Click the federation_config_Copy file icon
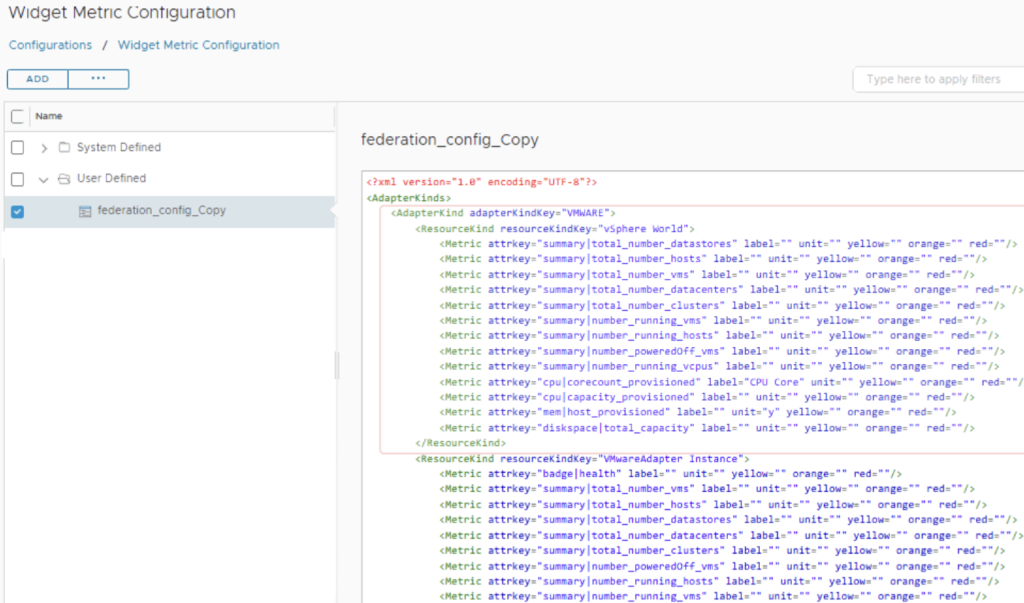The height and width of the screenshot is (603, 1024). 85,211
